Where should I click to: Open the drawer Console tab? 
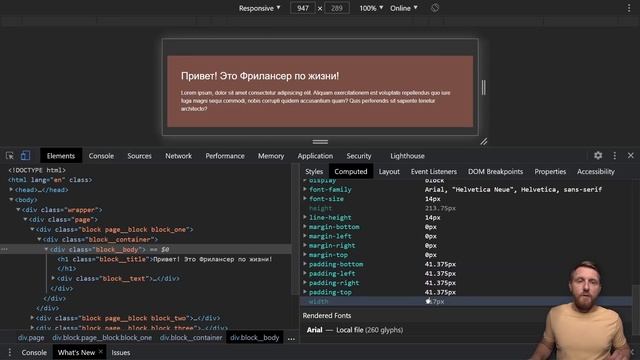pos(34,352)
